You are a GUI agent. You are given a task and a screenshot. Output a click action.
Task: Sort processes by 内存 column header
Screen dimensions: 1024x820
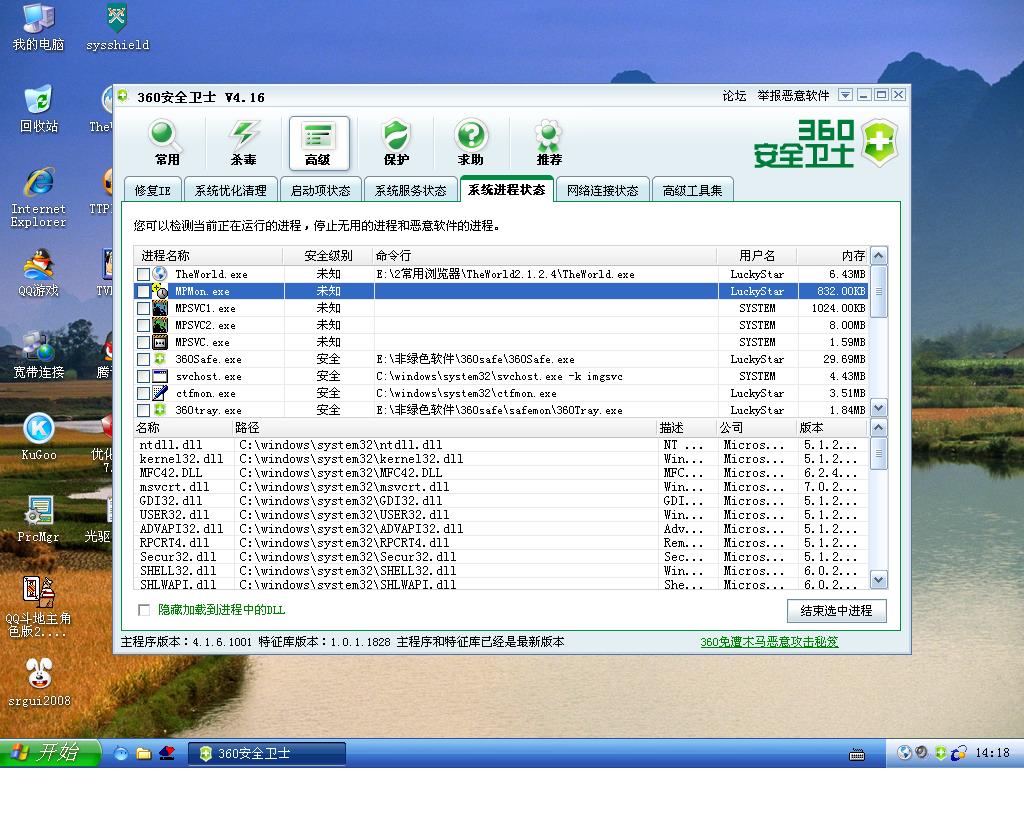833,255
